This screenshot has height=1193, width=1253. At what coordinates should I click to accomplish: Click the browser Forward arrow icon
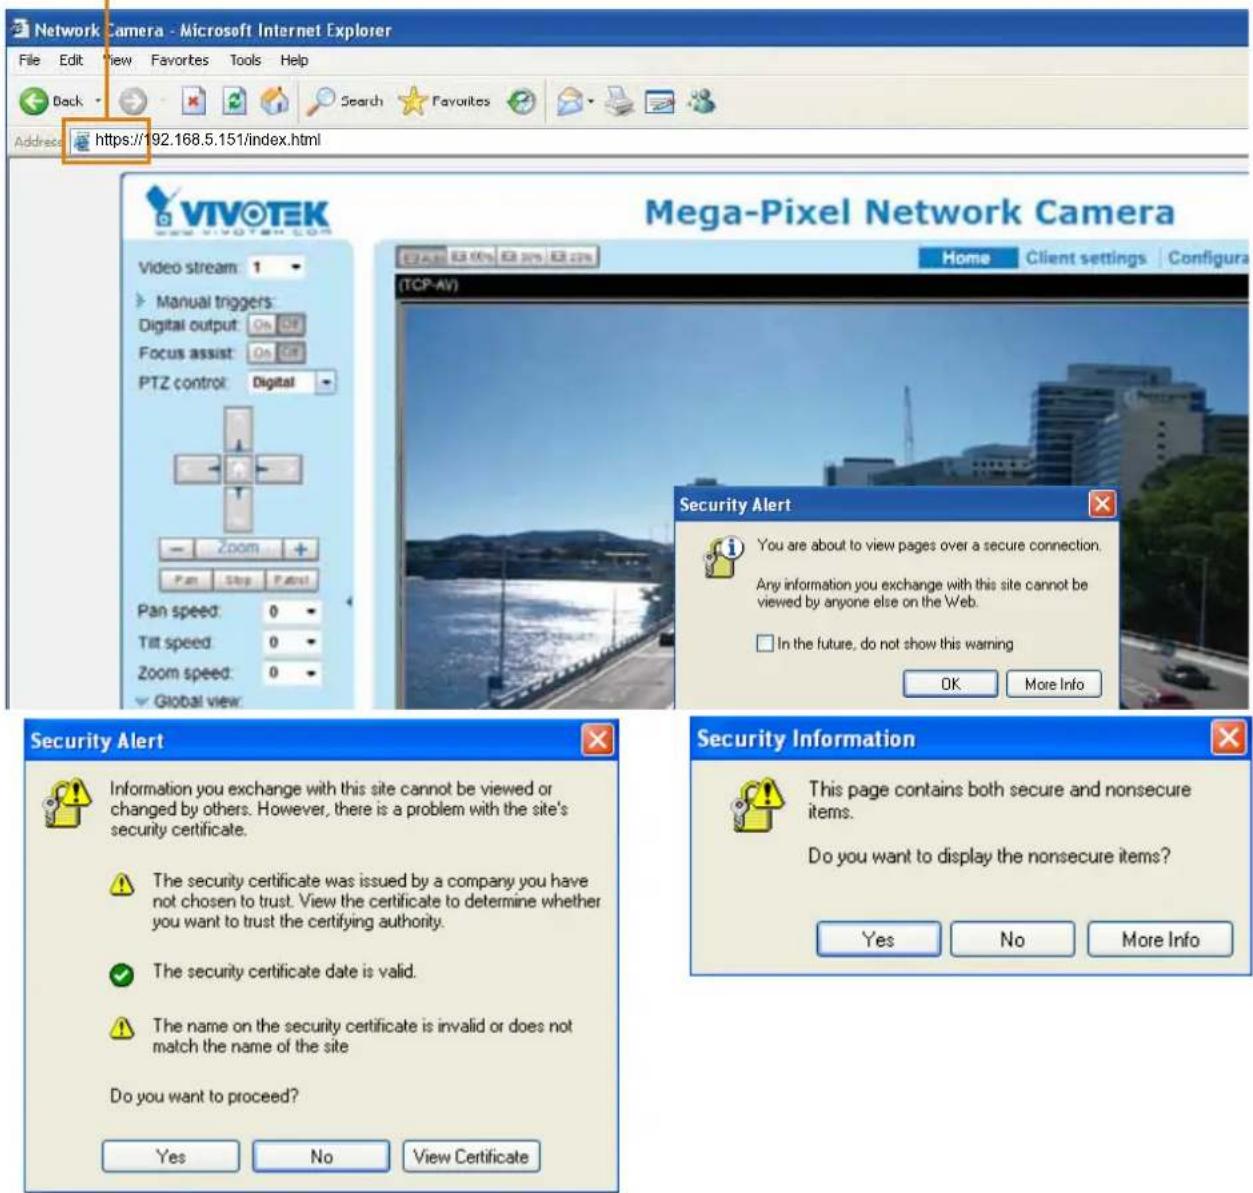click(x=133, y=101)
